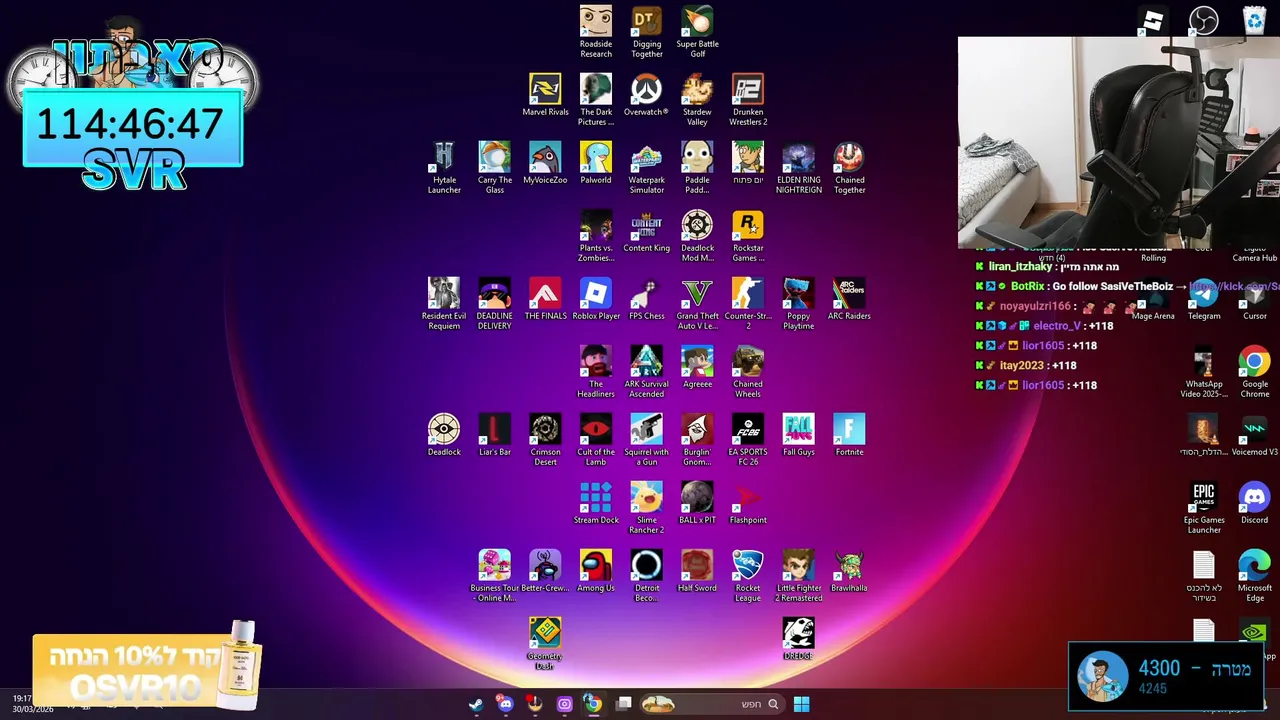
Task: Select Carry The Glass shortcut
Action: coord(495,167)
